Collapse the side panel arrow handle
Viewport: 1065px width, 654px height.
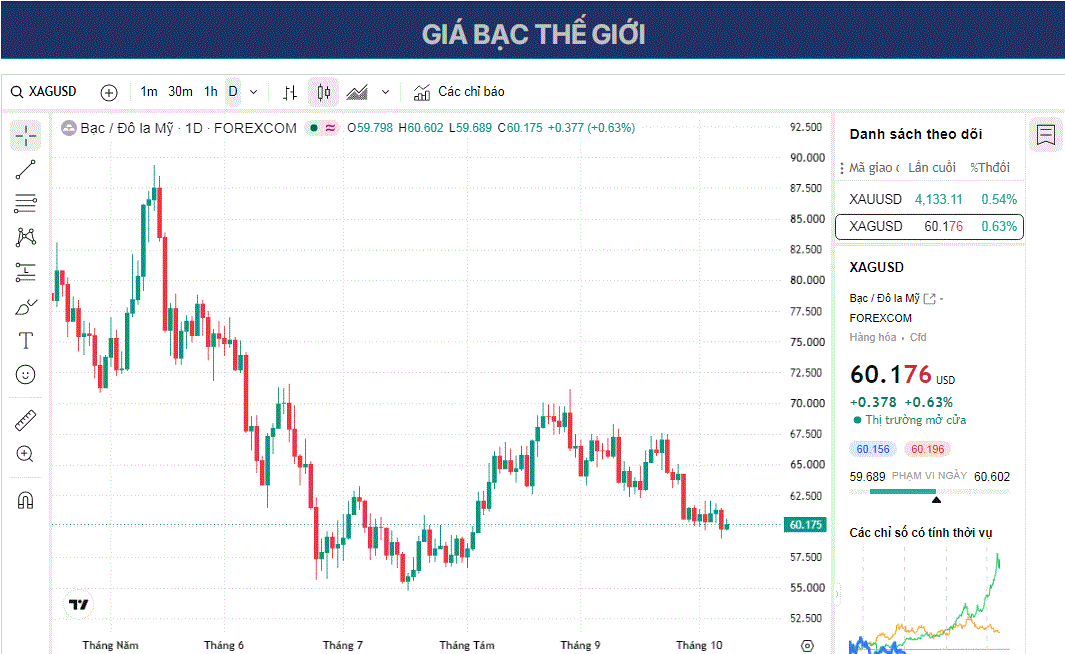pos(837,594)
